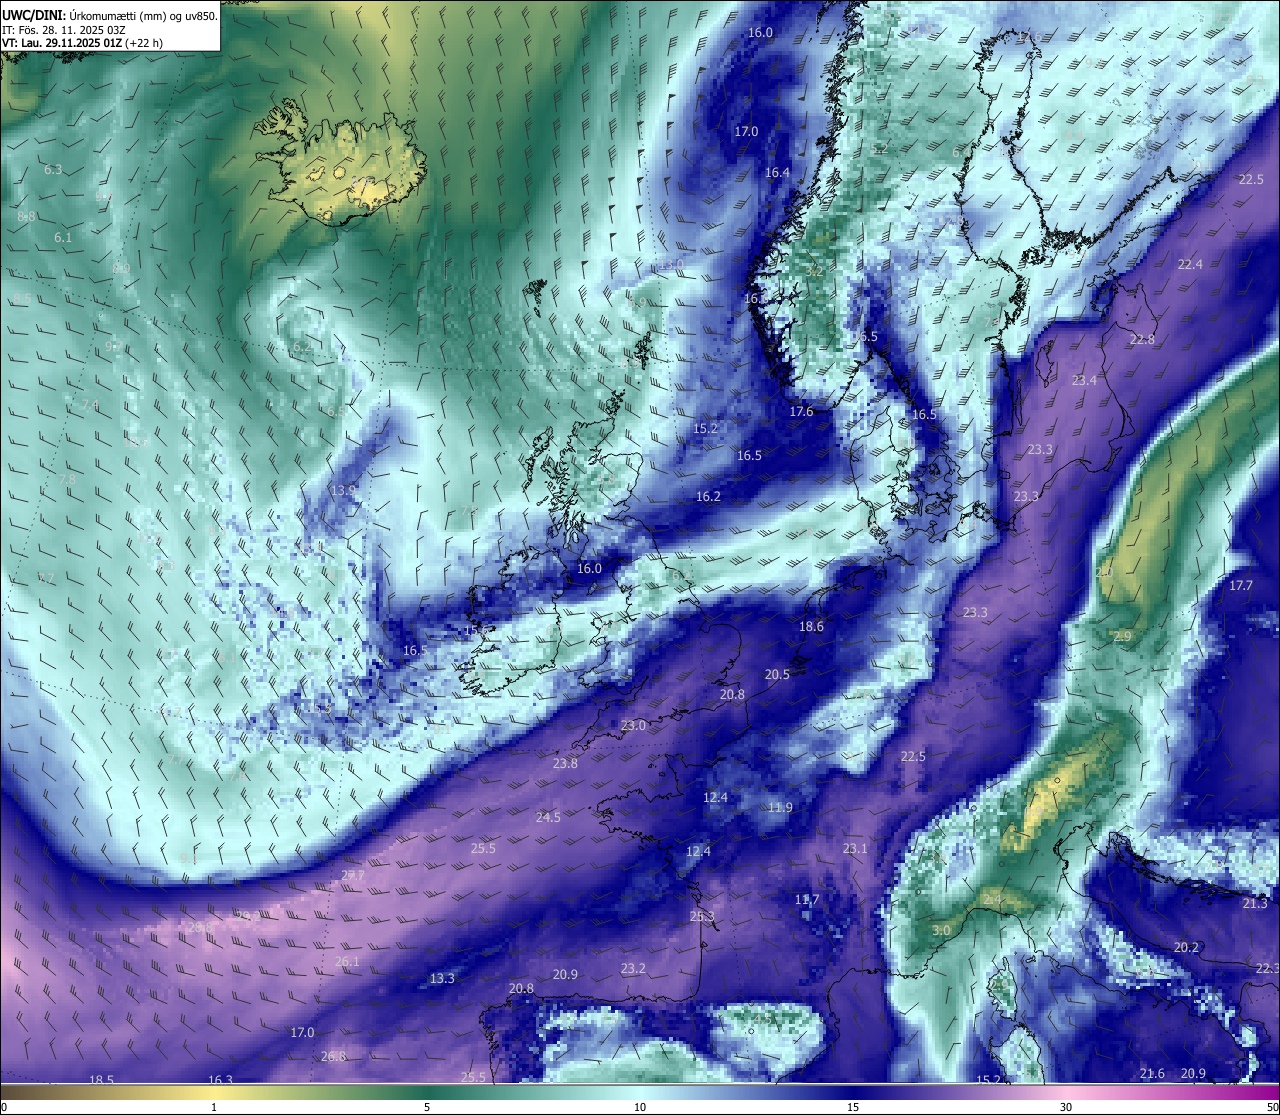Click the 24.5 value label
Image resolution: width=1280 pixels, height=1115 pixels.
tap(548, 818)
